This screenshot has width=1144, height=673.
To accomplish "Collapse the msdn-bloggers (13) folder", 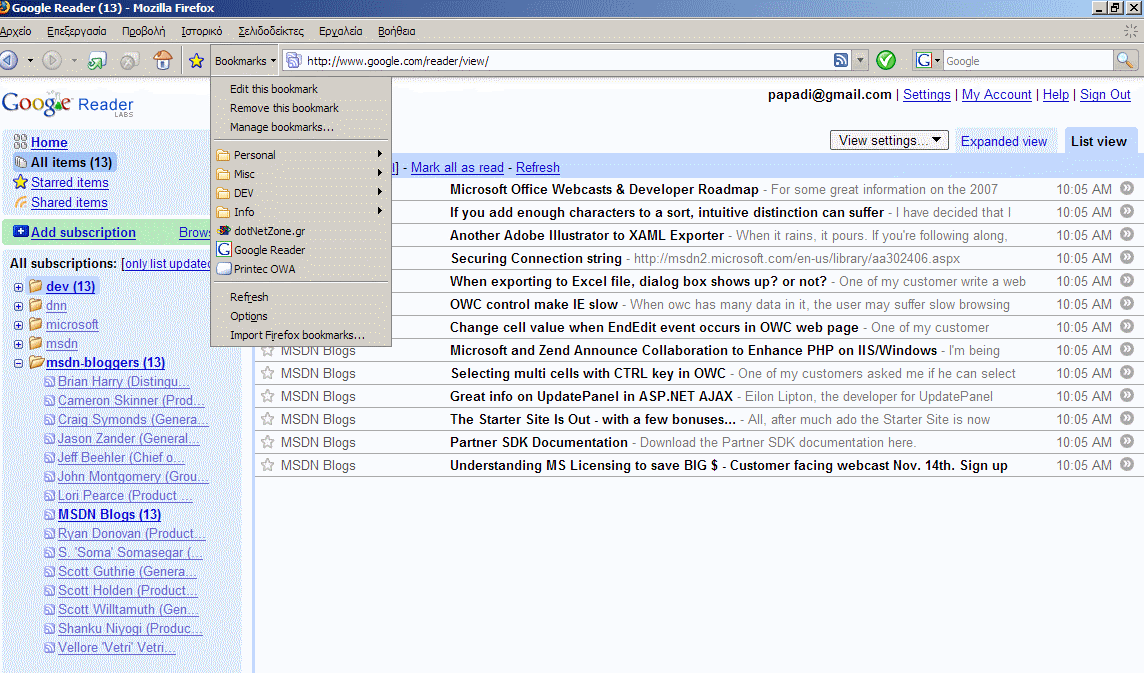I will pos(18,363).
